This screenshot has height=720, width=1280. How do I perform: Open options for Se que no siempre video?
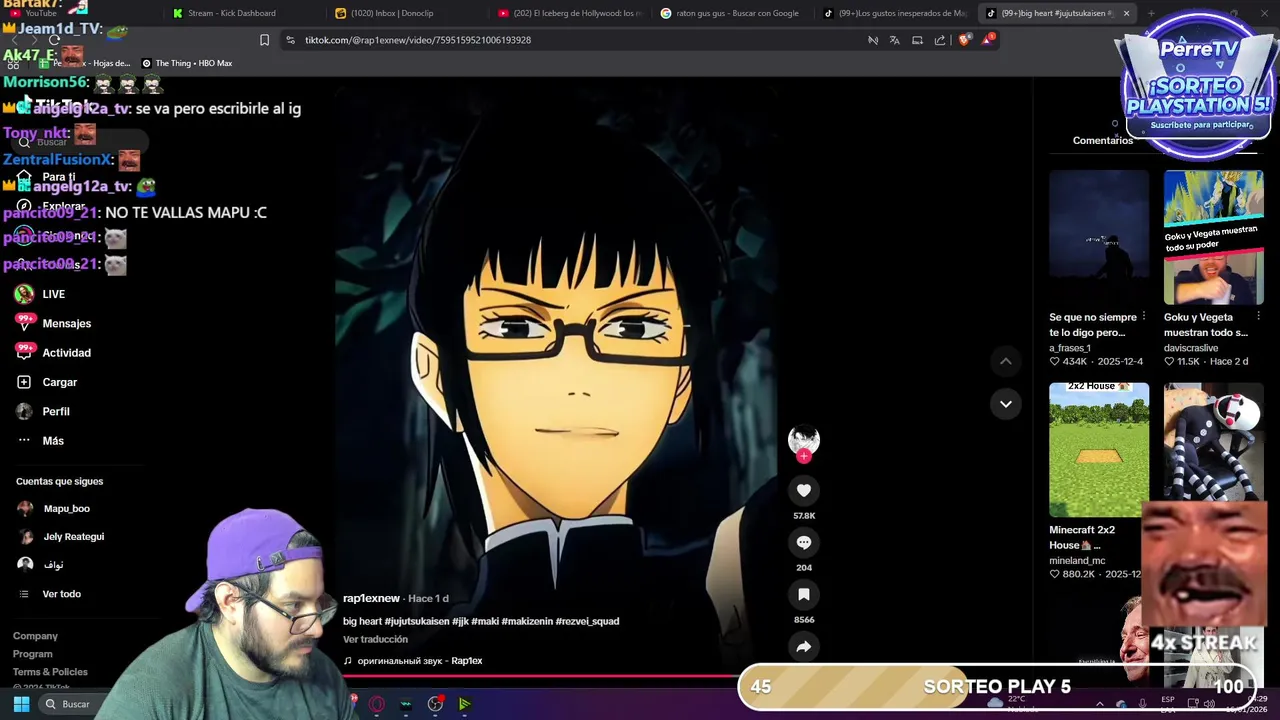pos(1144,317)
